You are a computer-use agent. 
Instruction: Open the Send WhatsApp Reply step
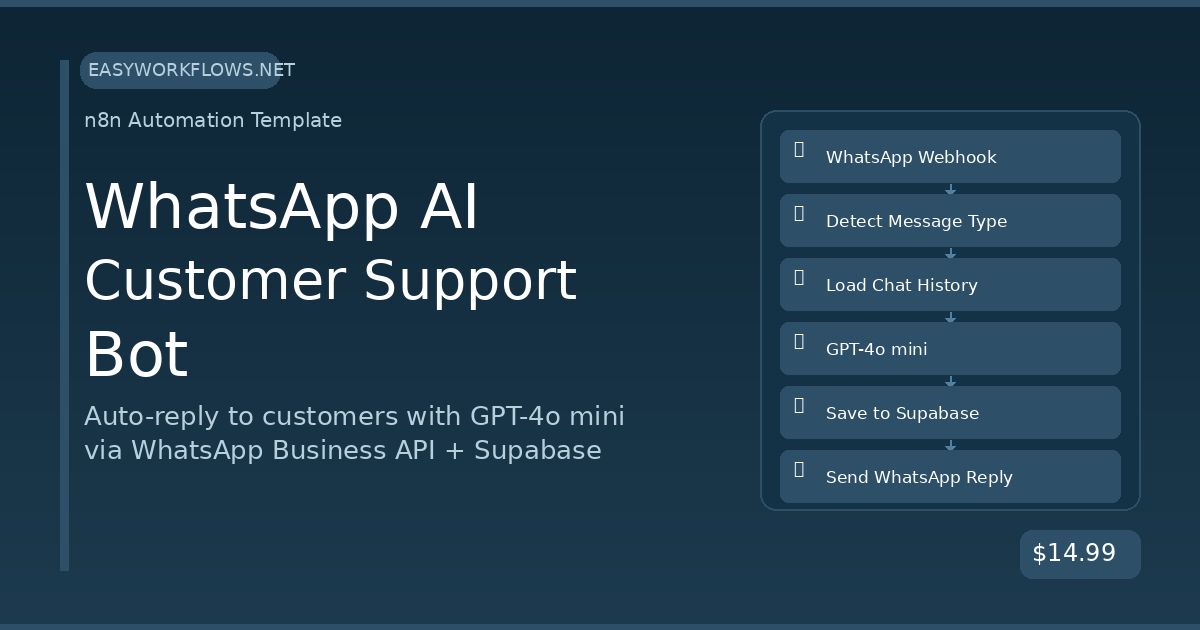919,477
